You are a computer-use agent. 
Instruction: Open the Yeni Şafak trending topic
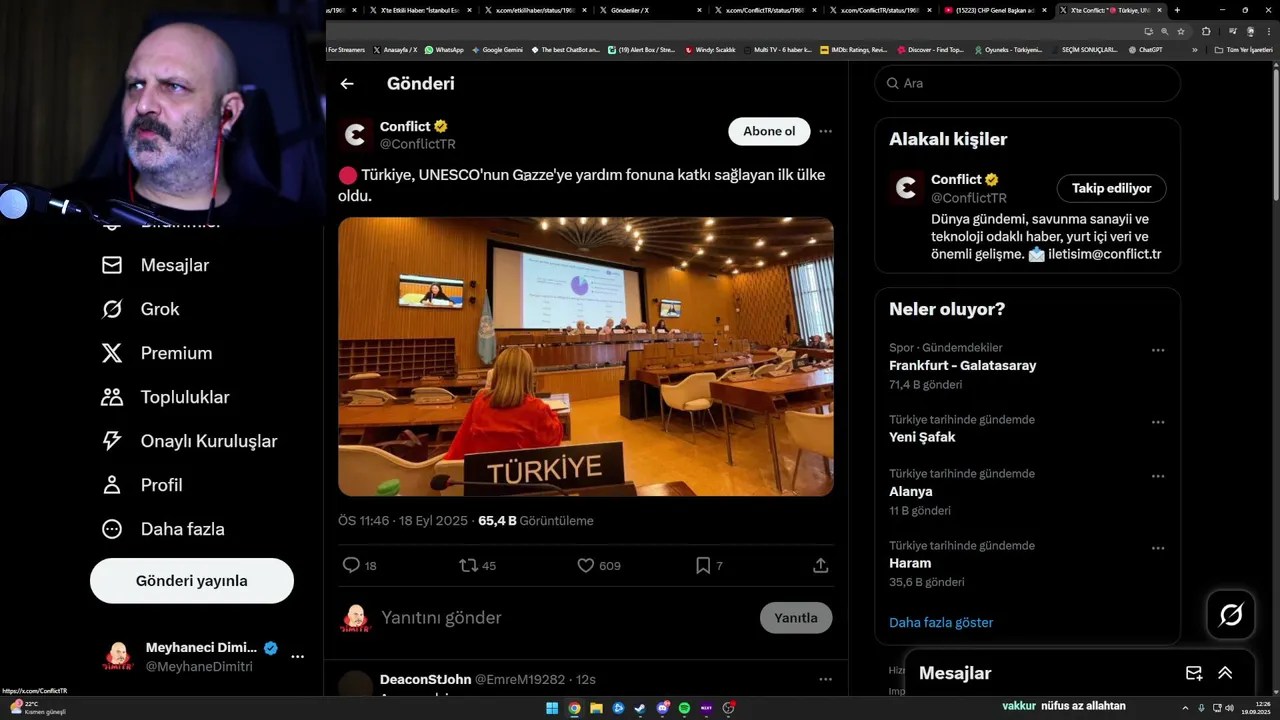tap(922, 437)
